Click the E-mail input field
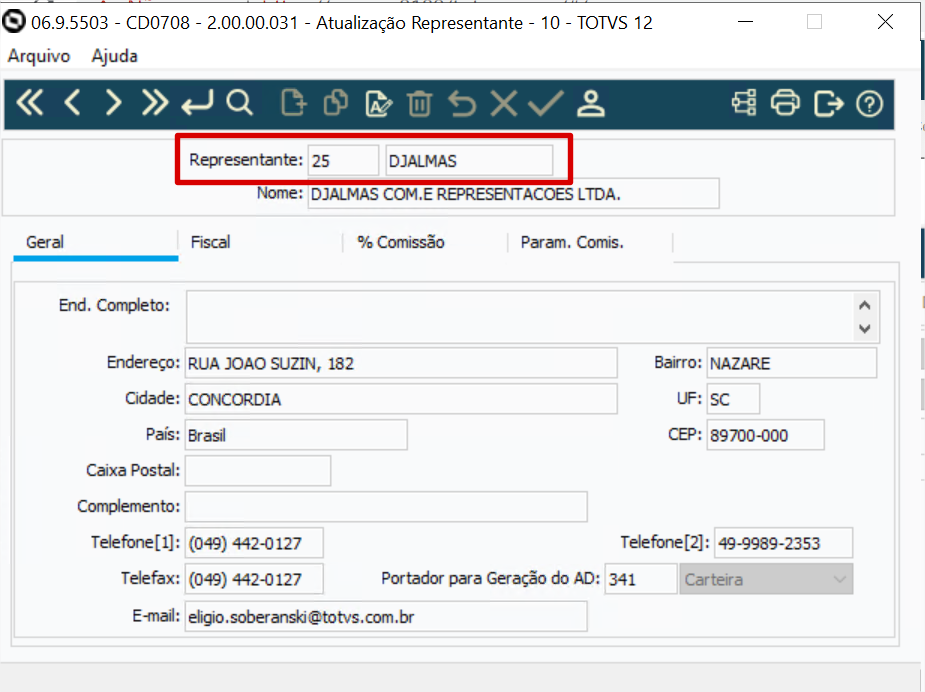This screenshot has height=692, width=925. 385,616
